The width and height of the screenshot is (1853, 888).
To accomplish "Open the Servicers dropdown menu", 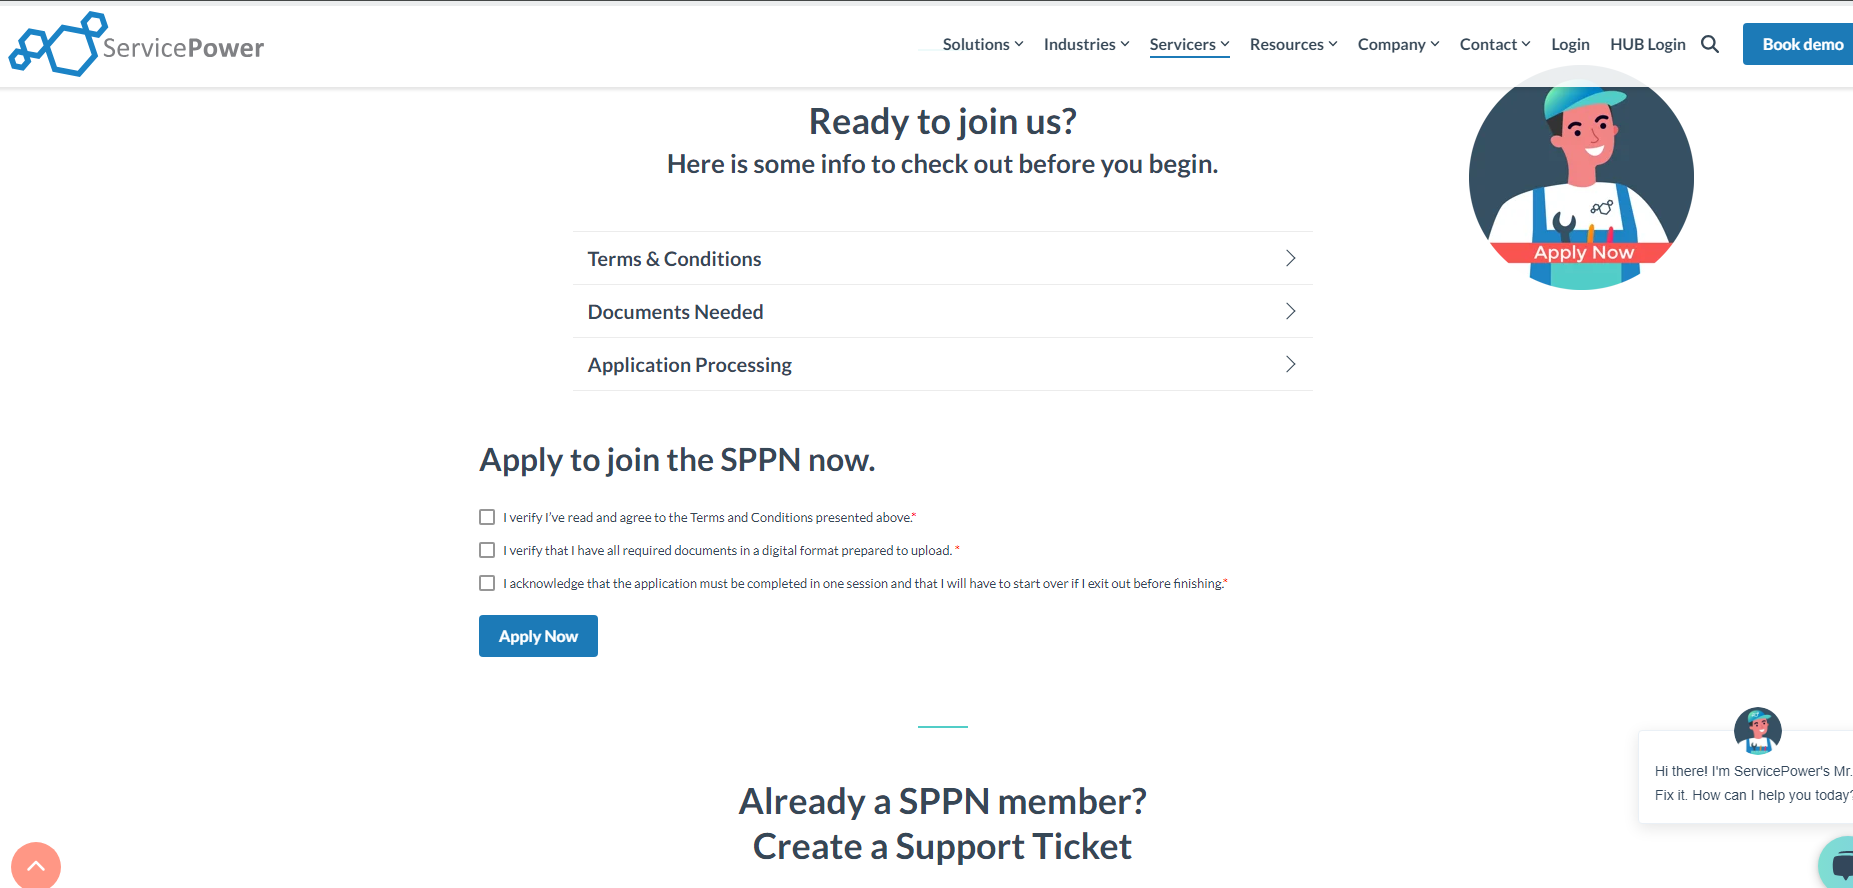I will (1190, 44).
